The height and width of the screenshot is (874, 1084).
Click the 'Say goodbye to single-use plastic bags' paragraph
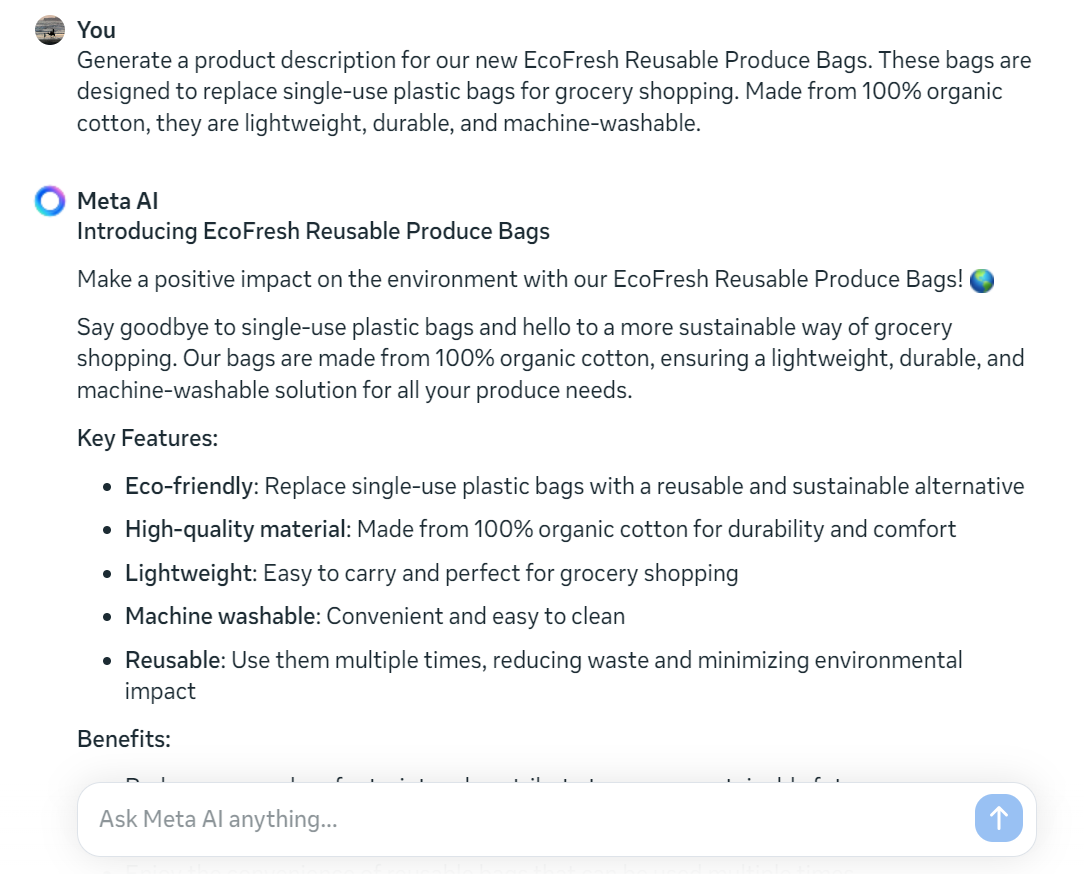pyautogui.click(x=550, y=358)
